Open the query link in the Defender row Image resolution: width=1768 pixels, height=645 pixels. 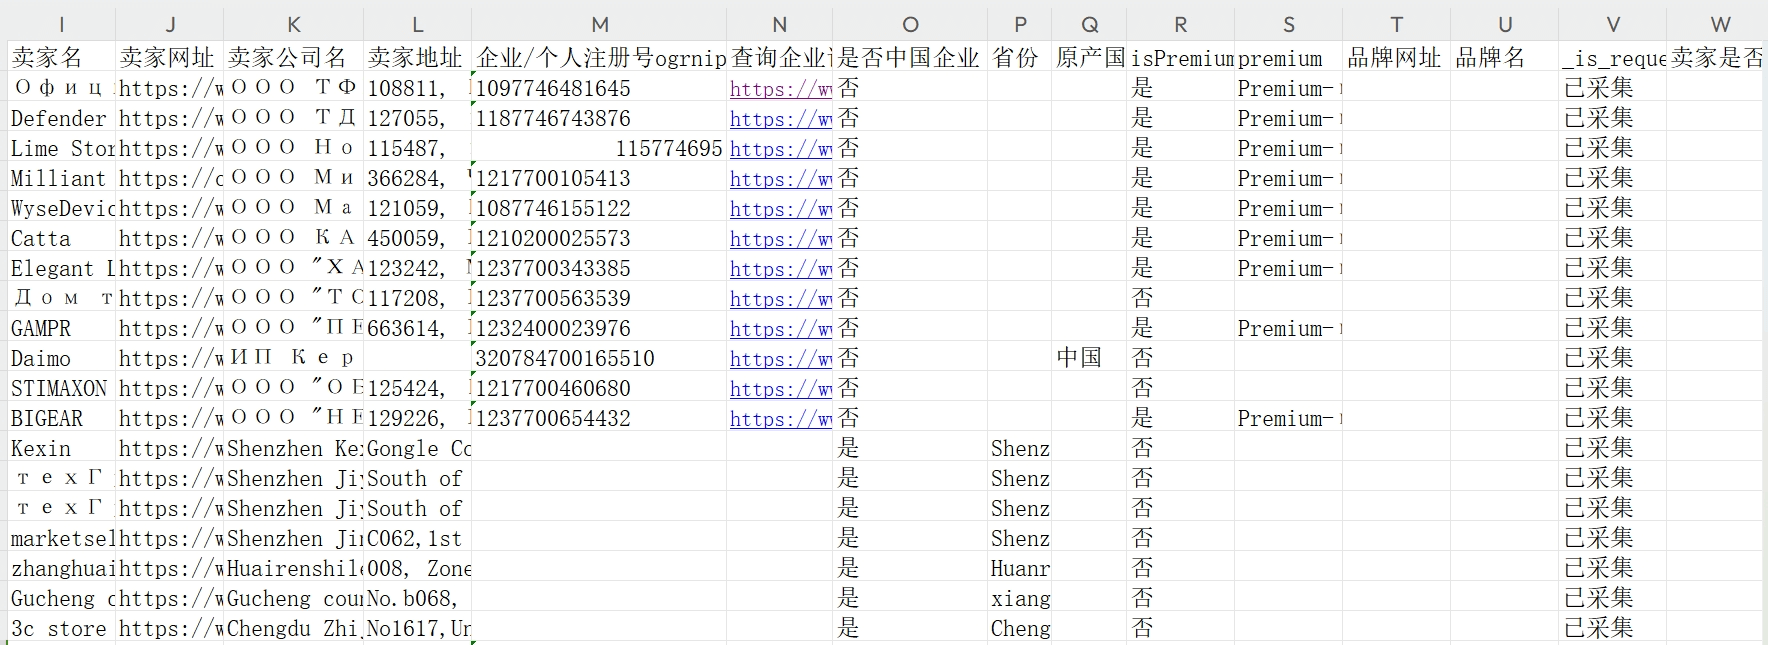[x=780, y=119]
